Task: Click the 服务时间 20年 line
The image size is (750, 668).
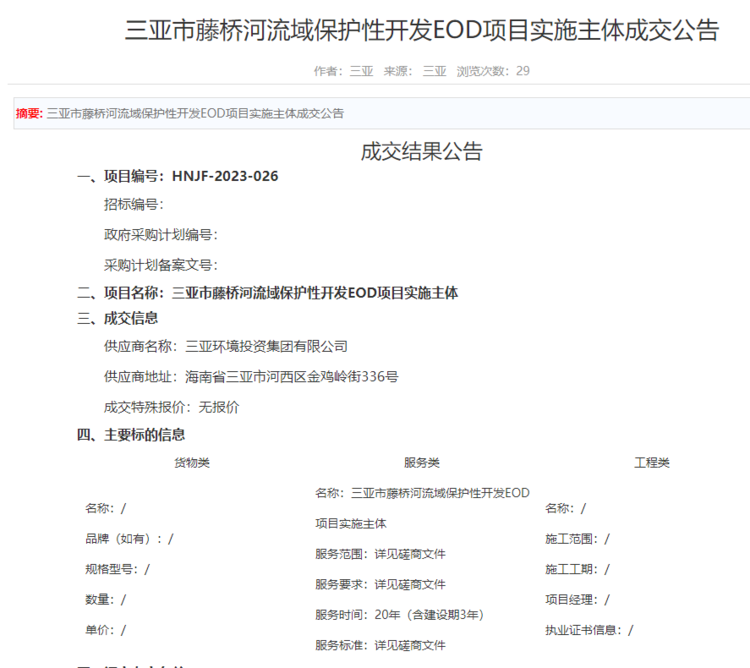Action: click(399, 615)
